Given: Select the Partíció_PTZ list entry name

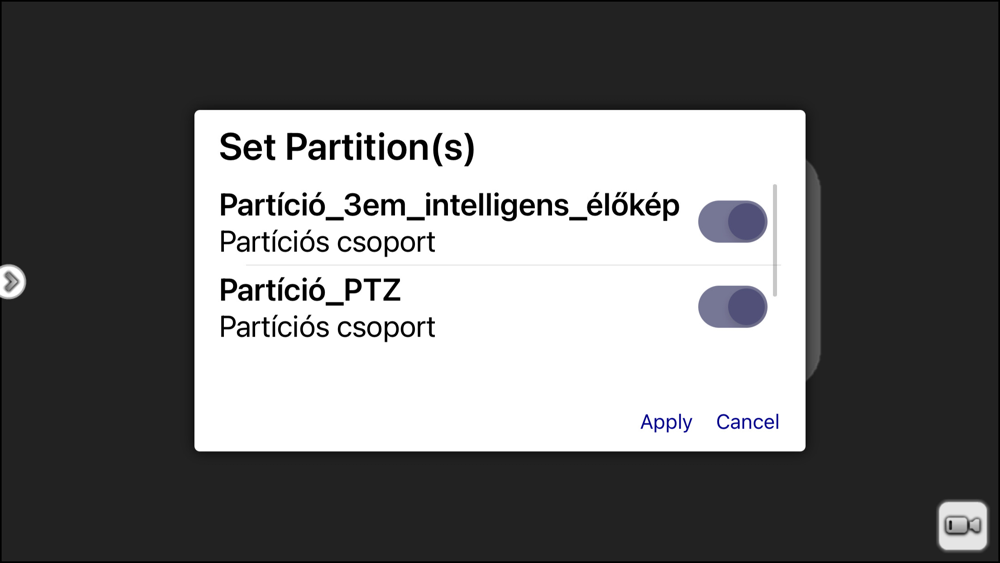Looking at the screenshot, I should [310, 290].
